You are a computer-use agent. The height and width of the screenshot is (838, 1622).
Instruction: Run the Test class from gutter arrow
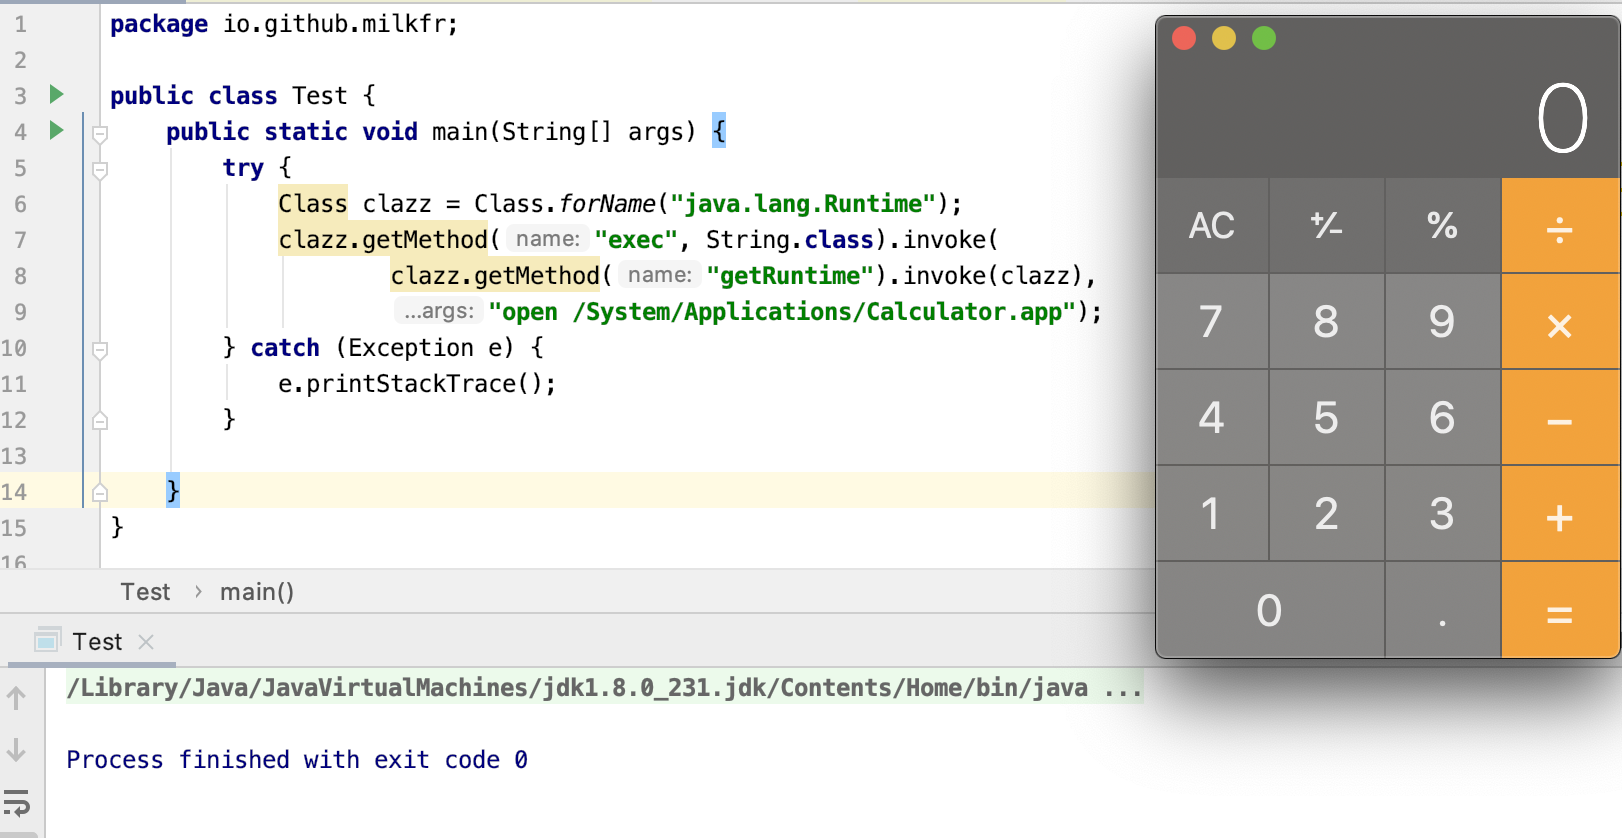[57, 94]
